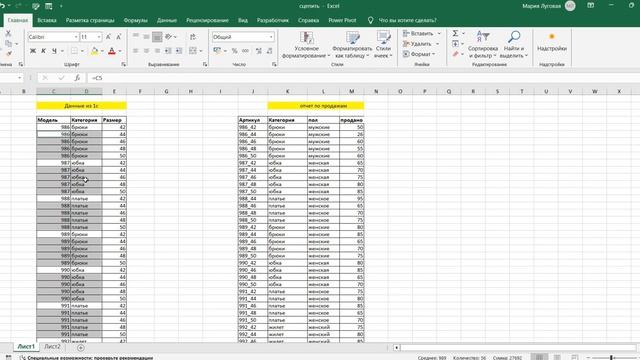The height and width of the screenshot is (360, 640).
Task: Expand the Delete (Удалить) cells dropdown arrow
Action: [x=438, y=44]
